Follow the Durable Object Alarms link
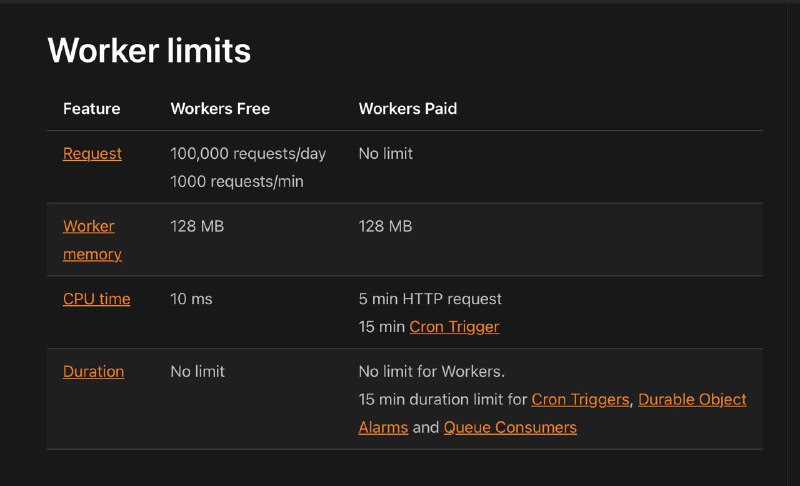The height and width of the screenshot is (486, 800). [x=692, y=399]
